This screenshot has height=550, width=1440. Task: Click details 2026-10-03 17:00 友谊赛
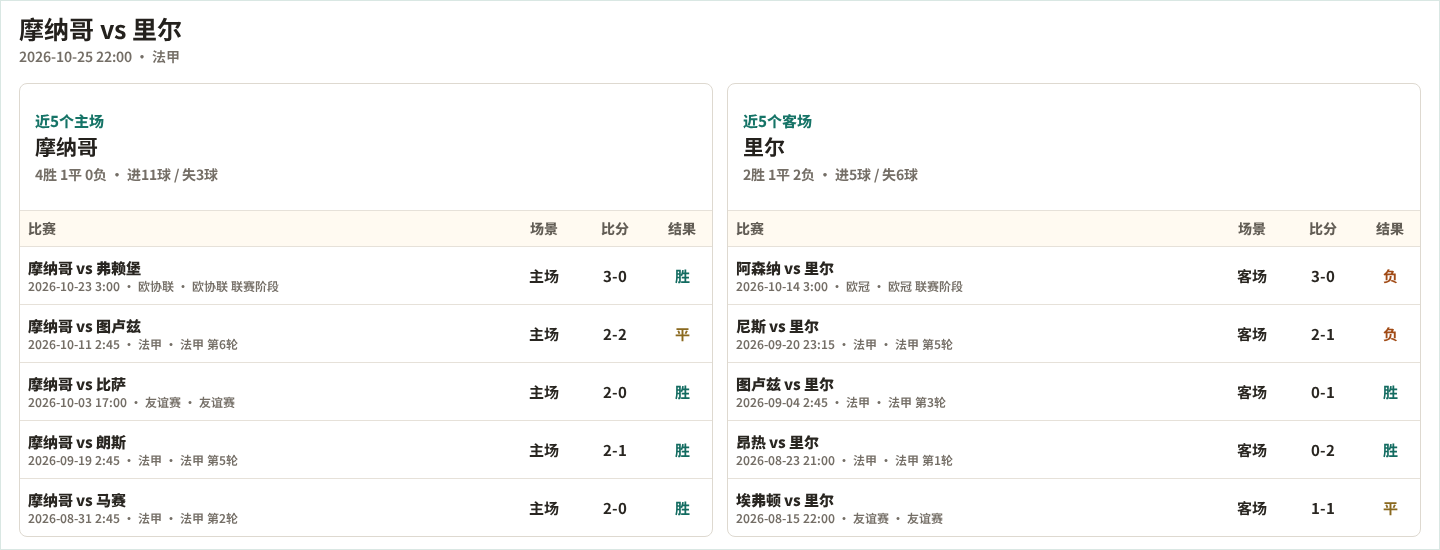(131, 403)
